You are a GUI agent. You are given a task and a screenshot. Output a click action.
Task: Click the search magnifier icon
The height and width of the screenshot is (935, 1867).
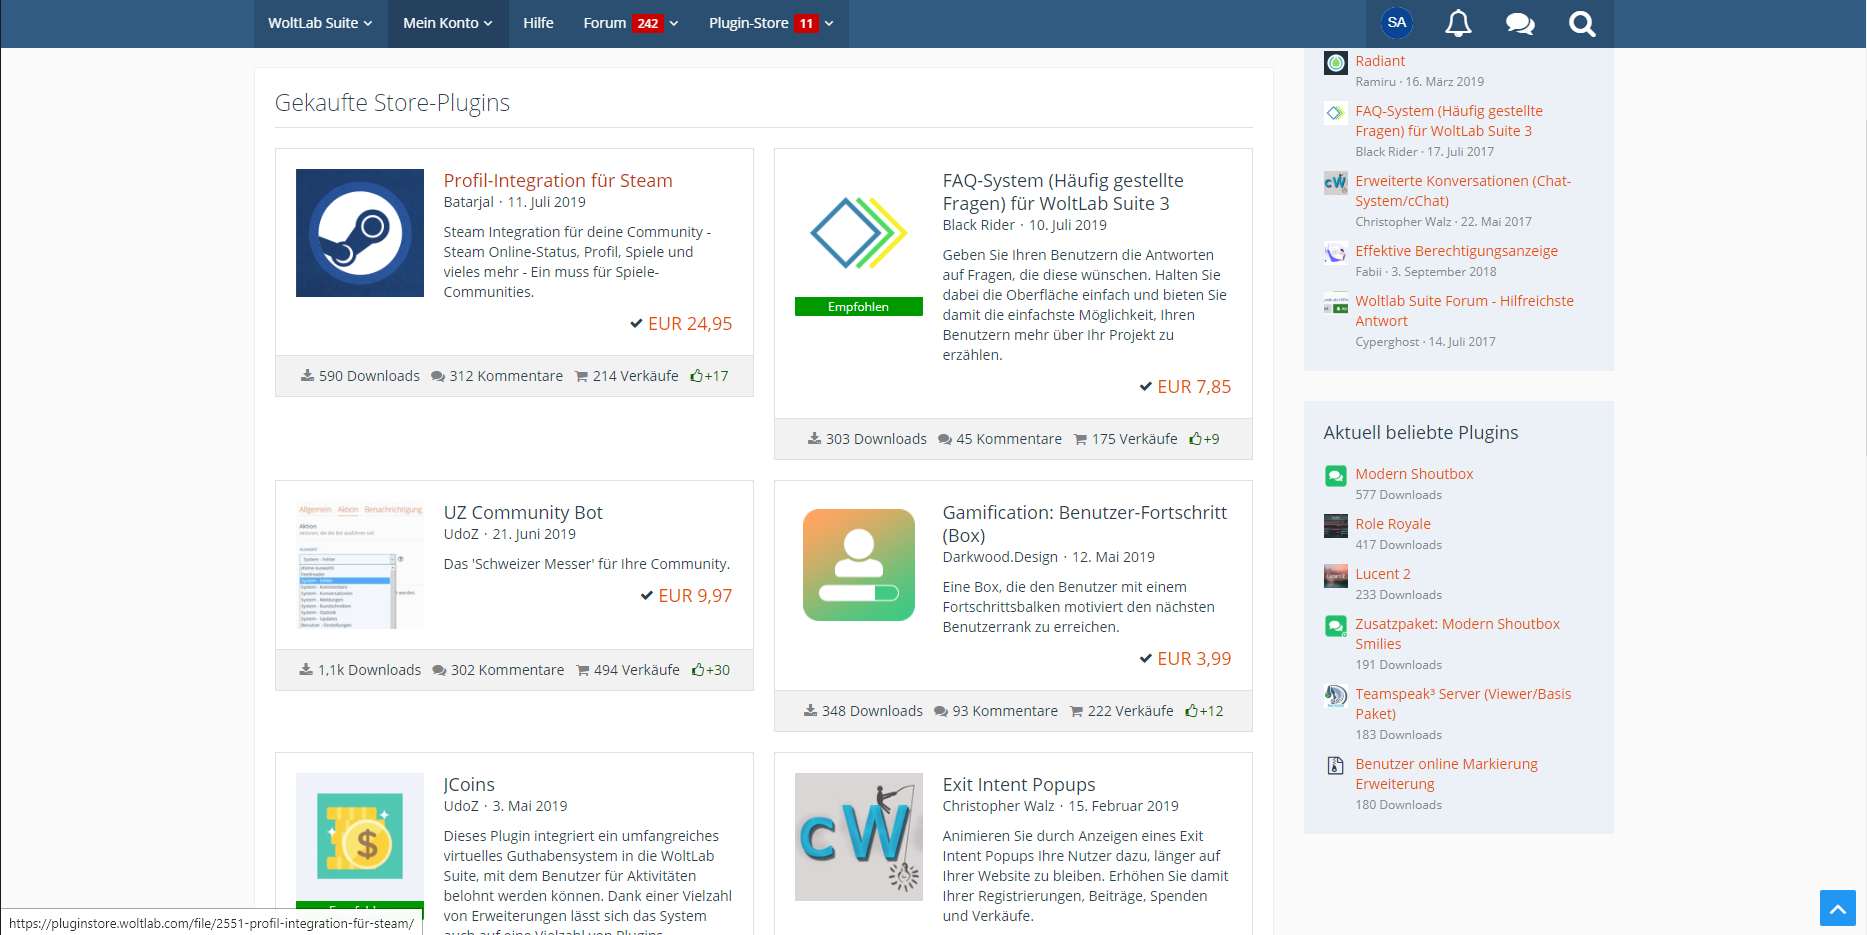(1581, 23)
